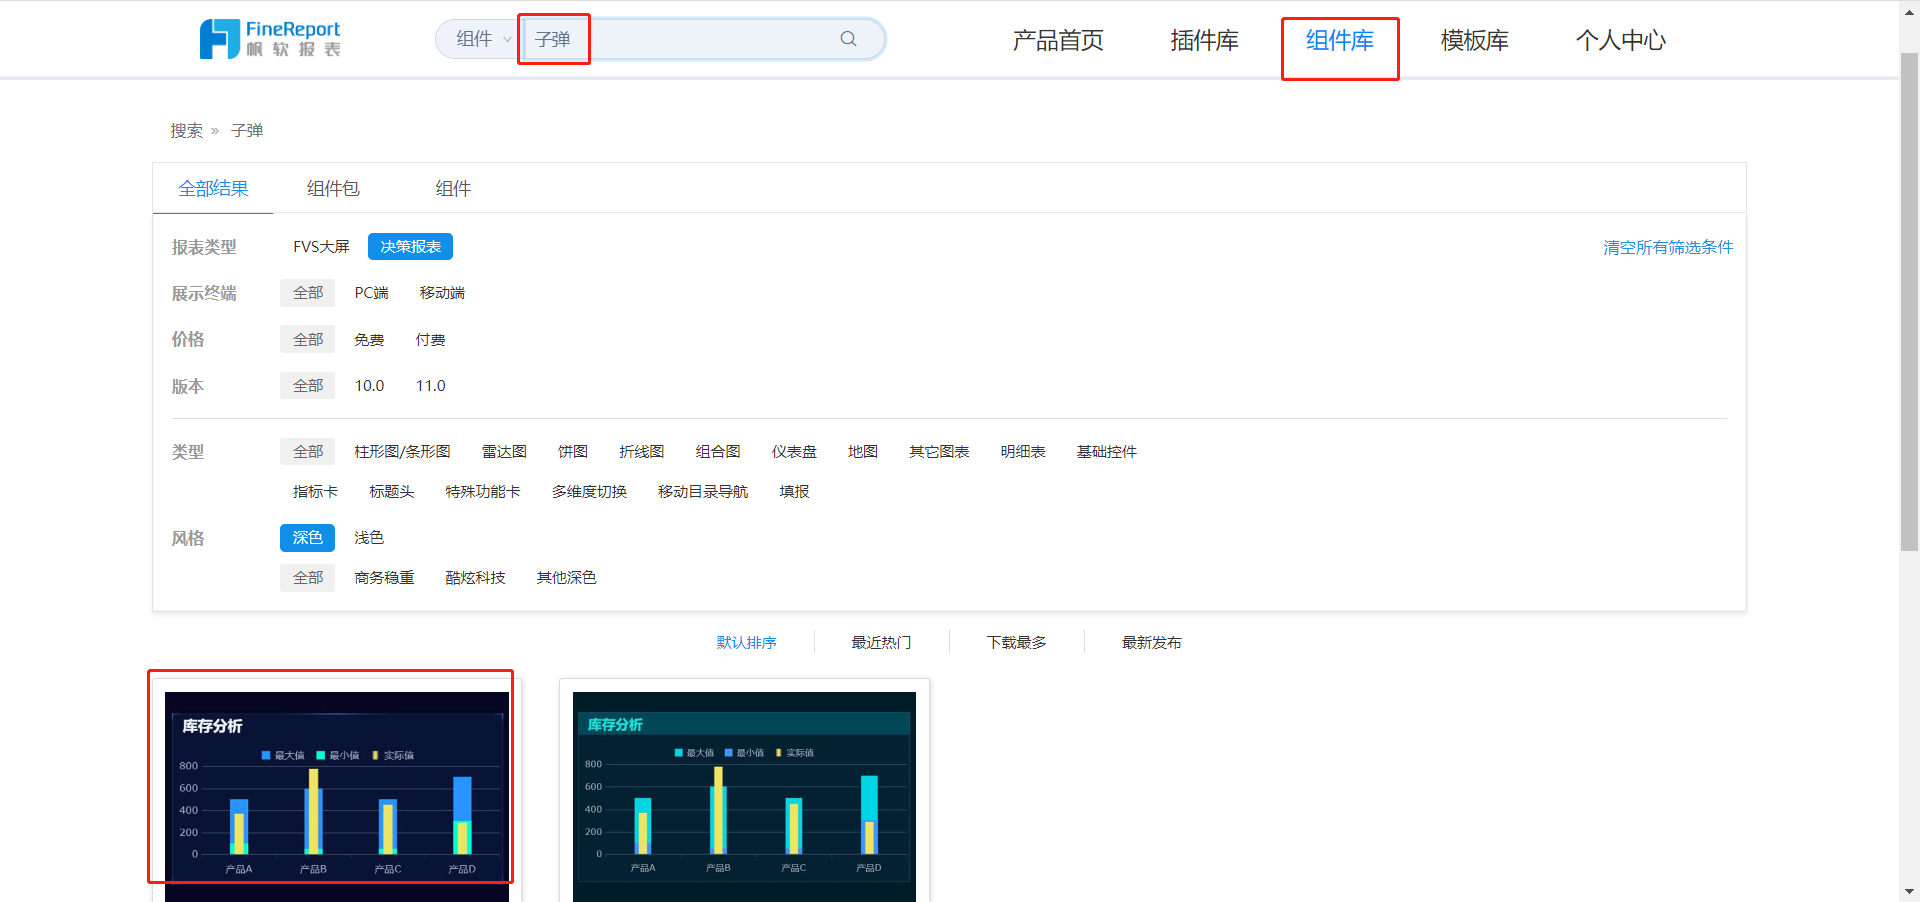Screen dimensions: 1920x902
Task: Filter by 免费 price
Action: (369, 340)
